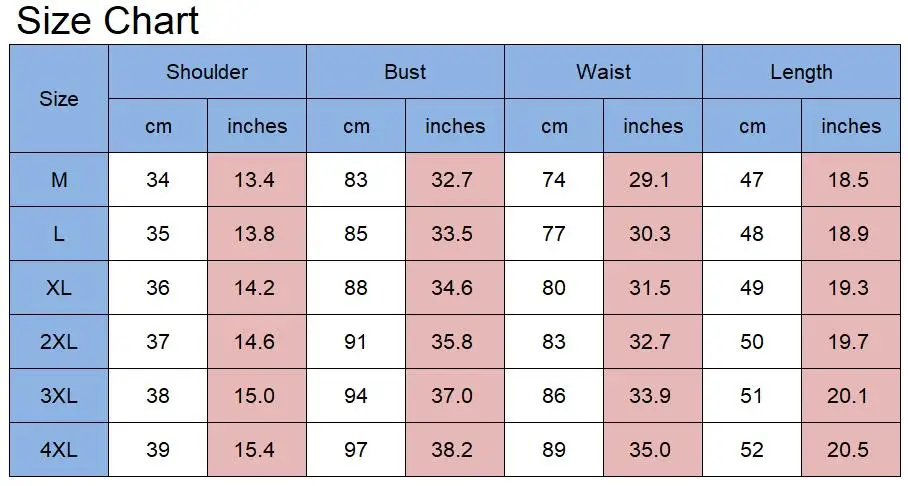Click the 3XL size row label
Image resolution: width=908 pixels, height=486 pixels.
[x=59, y=396]
